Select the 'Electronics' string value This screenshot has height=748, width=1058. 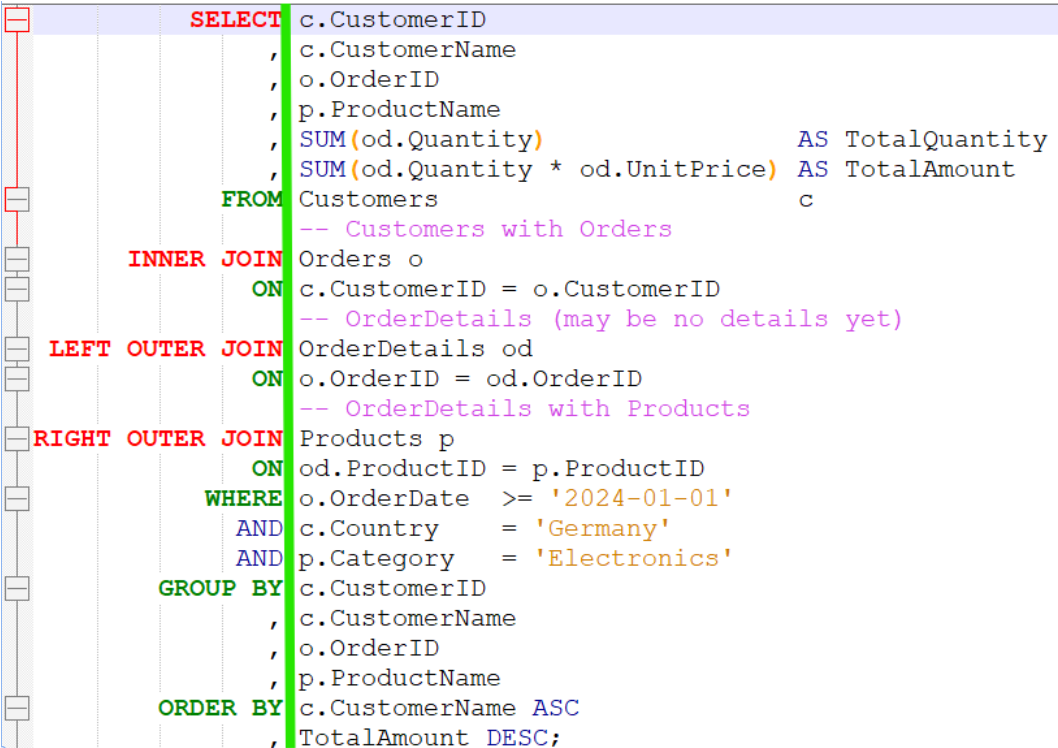coord(640,558)
